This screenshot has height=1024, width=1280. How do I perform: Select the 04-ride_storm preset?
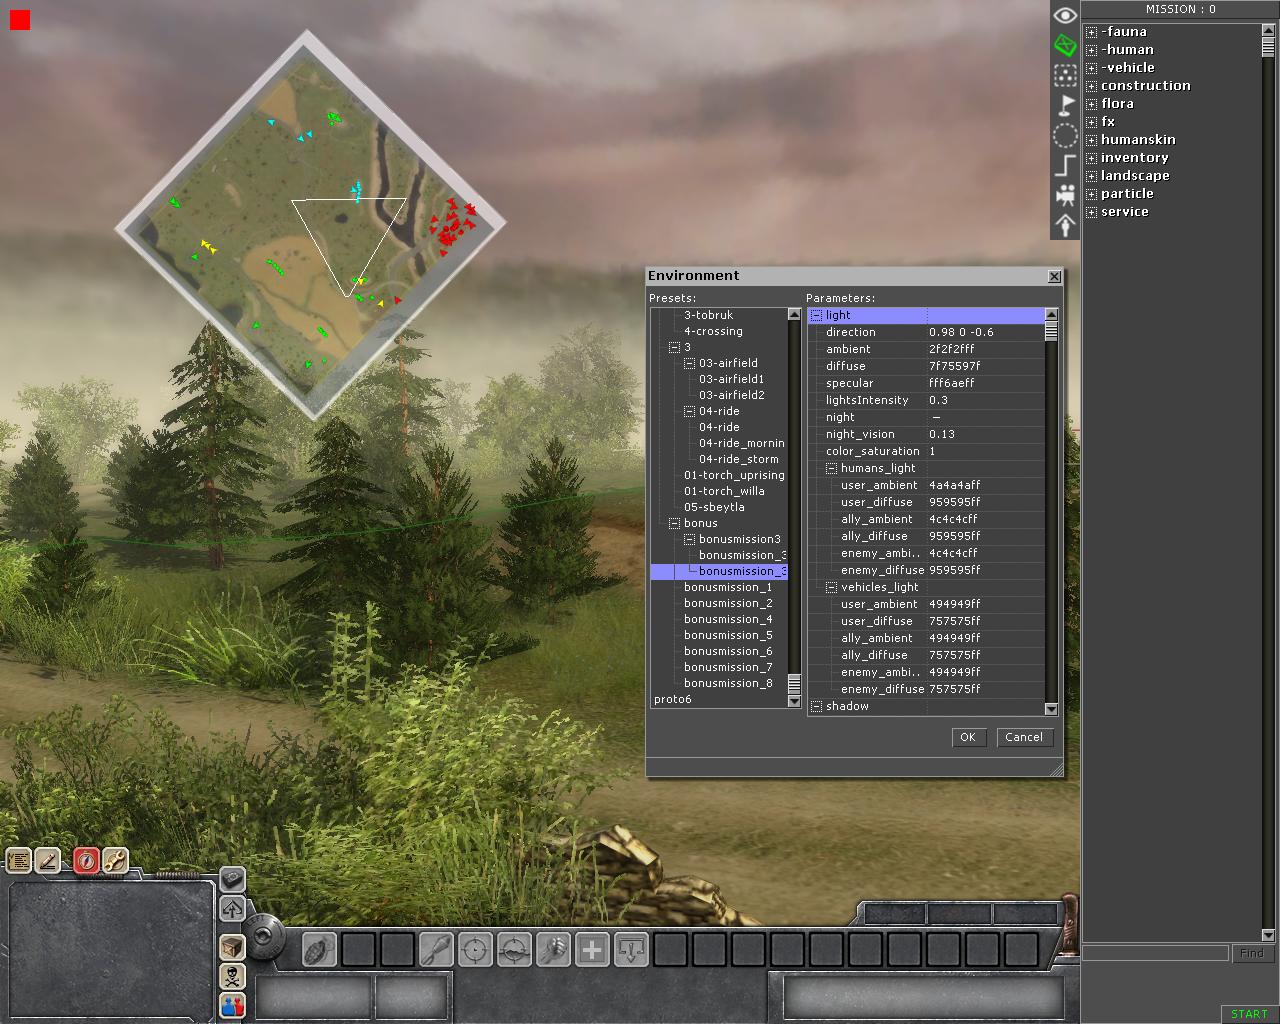tap(738, 459)
